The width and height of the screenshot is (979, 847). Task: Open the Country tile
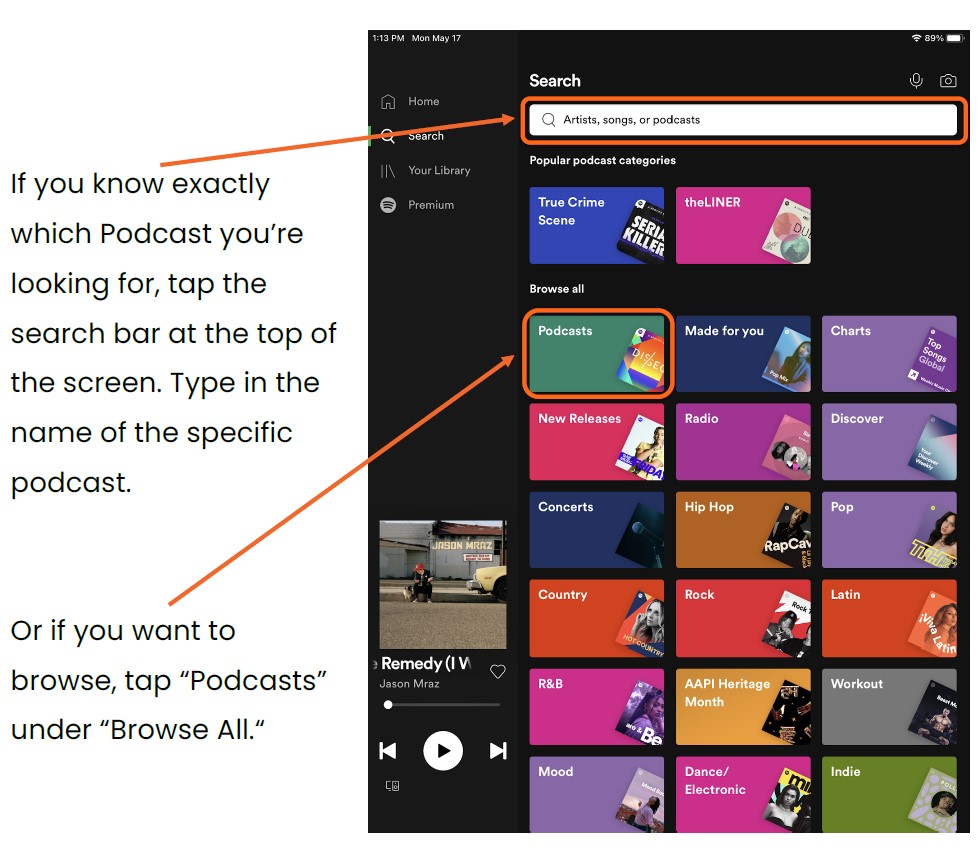pos(597,619)
